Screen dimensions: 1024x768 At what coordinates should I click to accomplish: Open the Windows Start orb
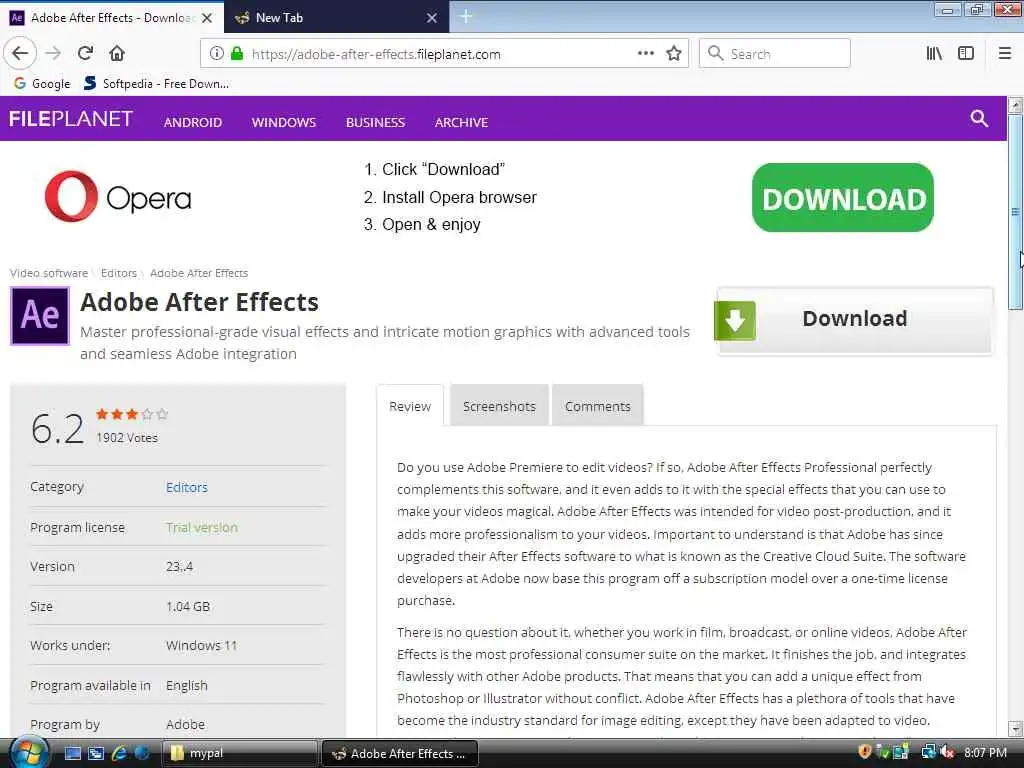(27, 753)
